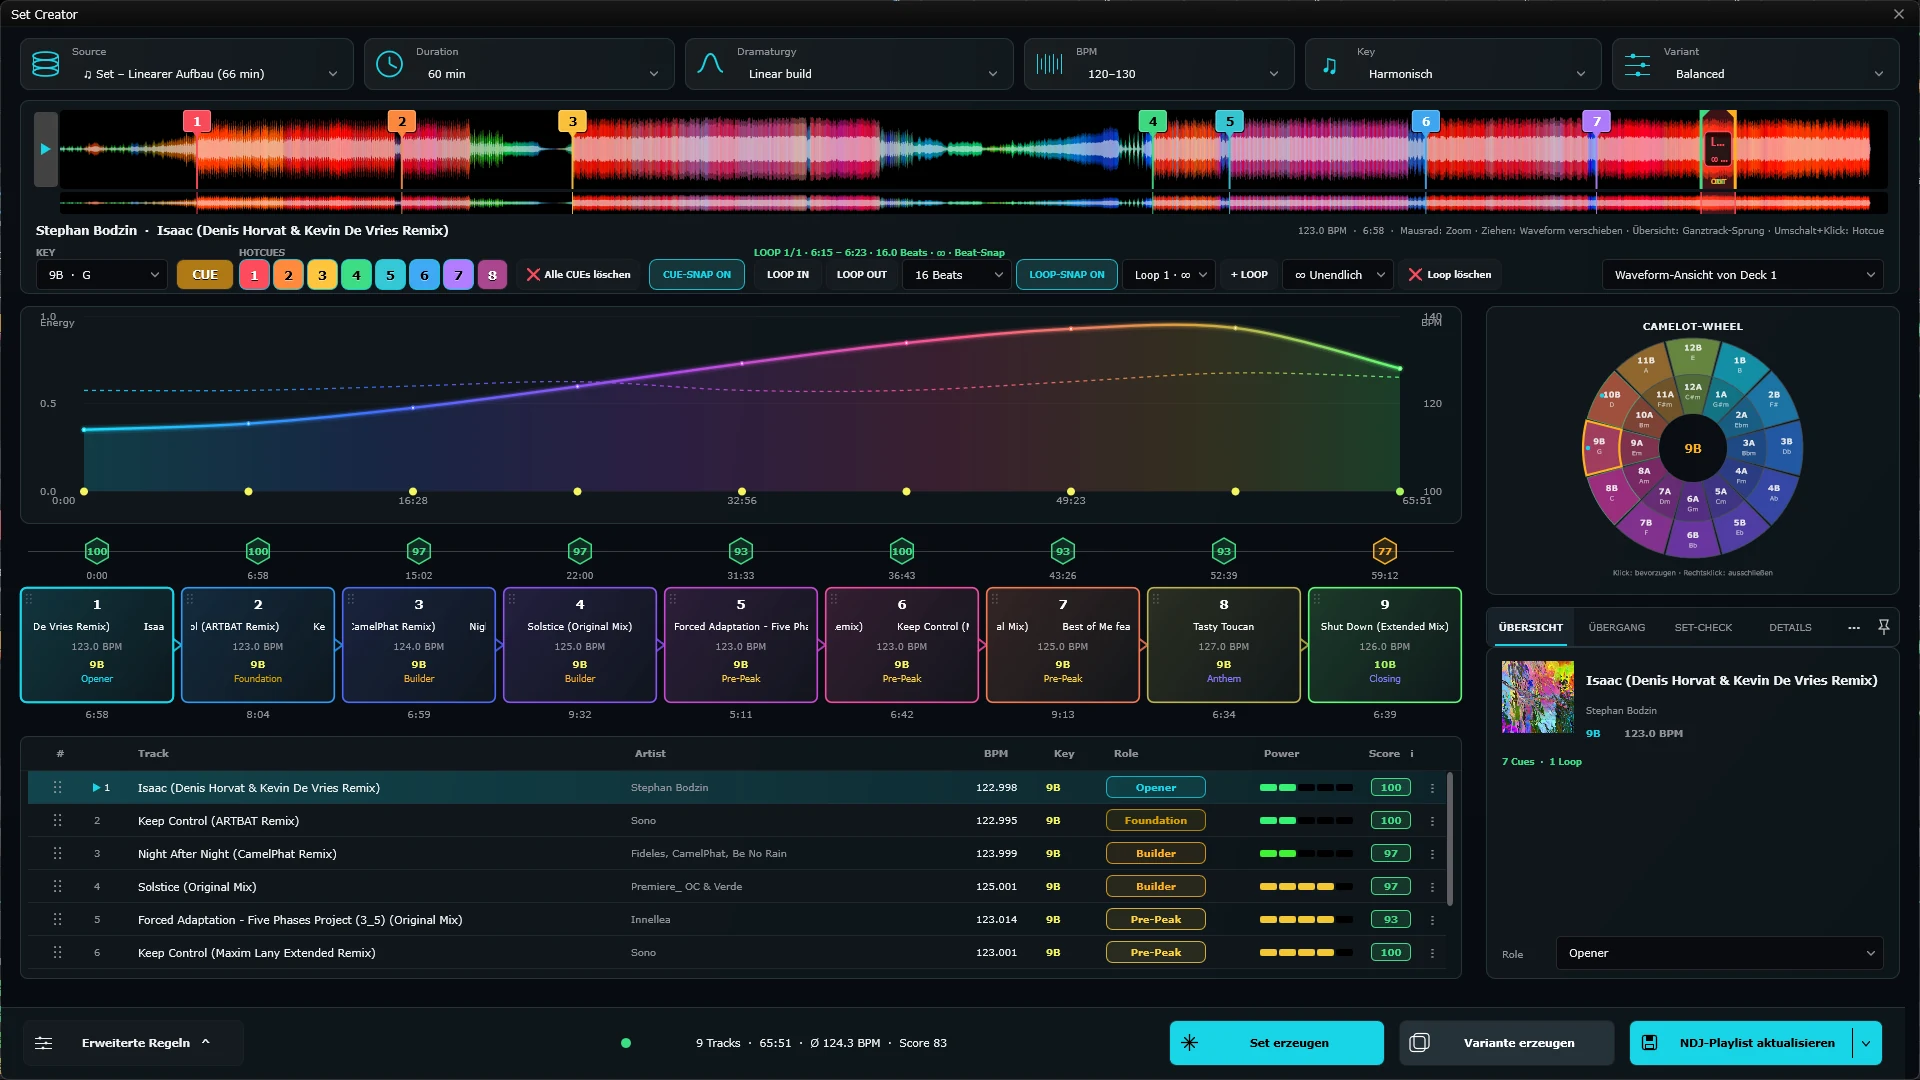This screenshot has width=1920, height=1080.
Task: Select track card 8 Tasty Toucan
Action: (1224, 645)
